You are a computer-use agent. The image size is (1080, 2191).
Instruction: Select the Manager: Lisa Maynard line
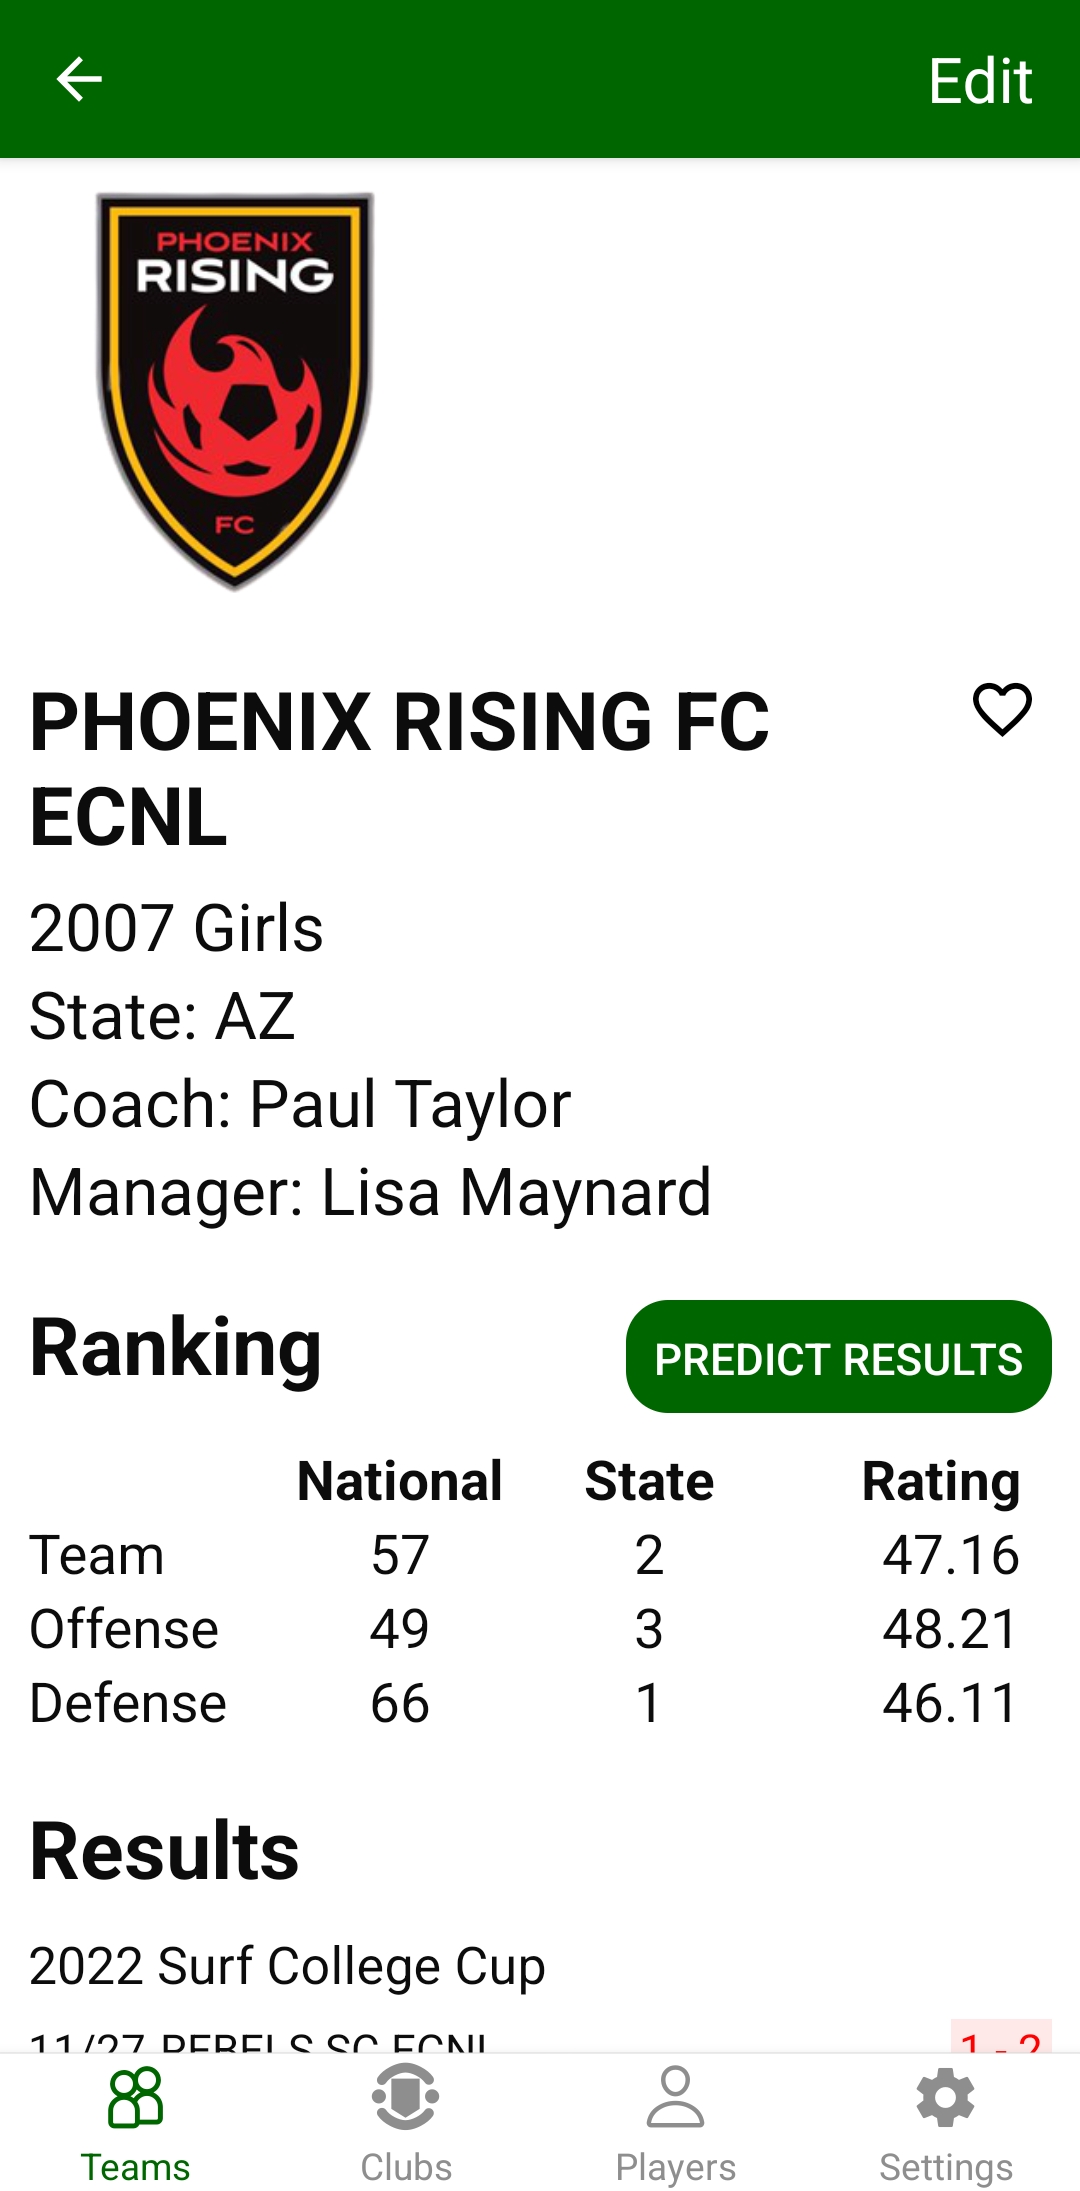click(370, 1193)
